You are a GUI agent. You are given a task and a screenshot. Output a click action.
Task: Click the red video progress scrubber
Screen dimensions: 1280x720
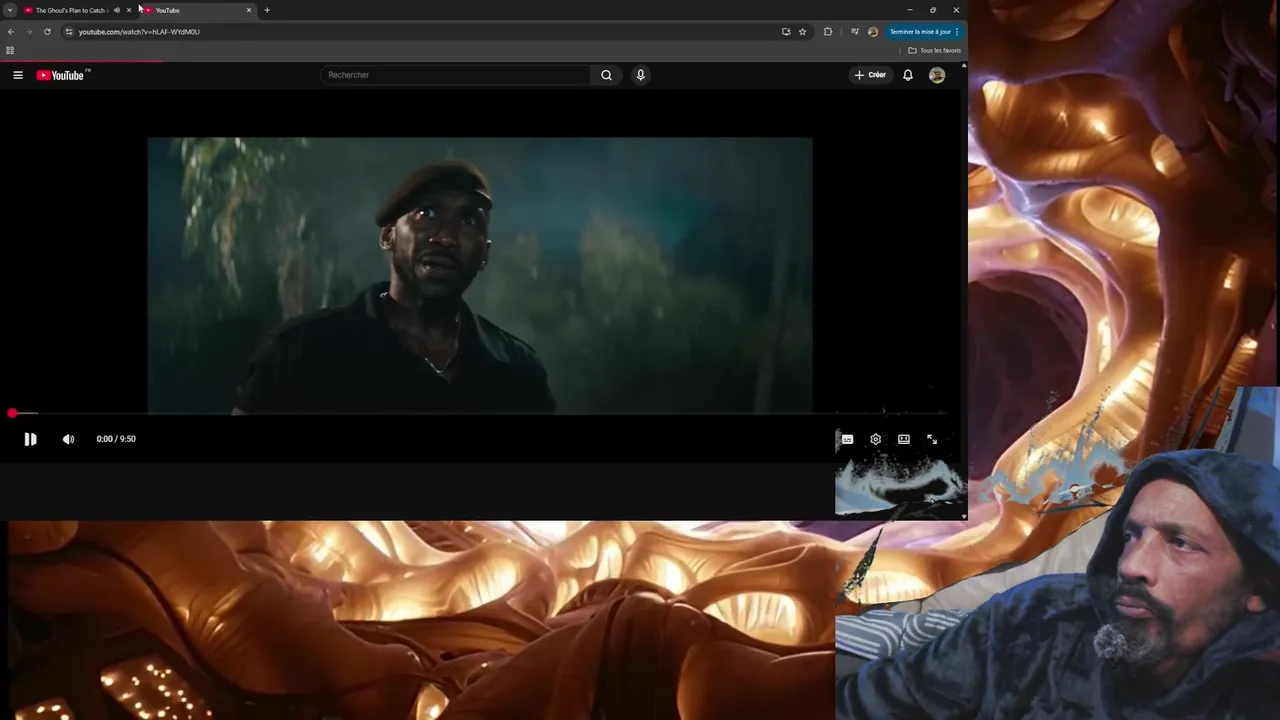[x=12, y=413]
